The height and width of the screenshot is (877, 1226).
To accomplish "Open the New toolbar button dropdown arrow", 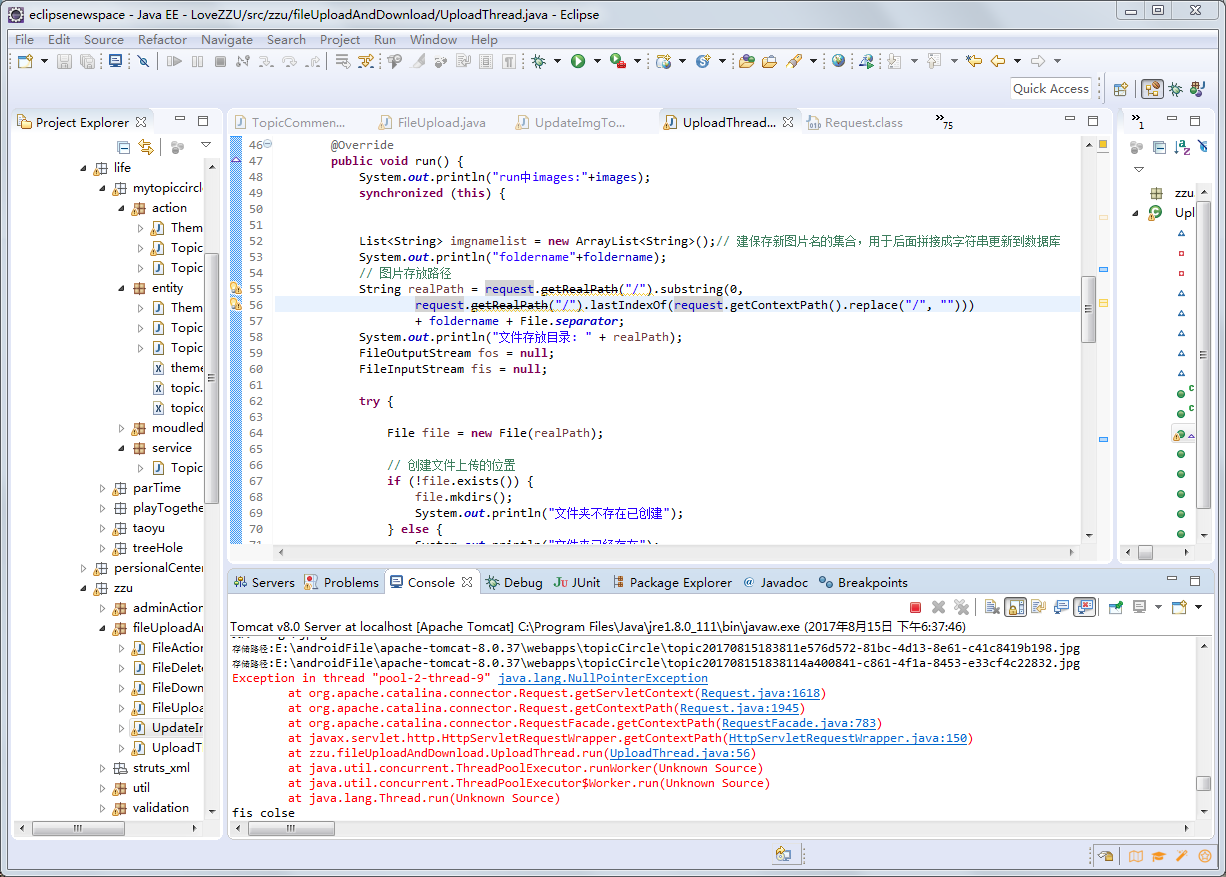I will [44, 61].
